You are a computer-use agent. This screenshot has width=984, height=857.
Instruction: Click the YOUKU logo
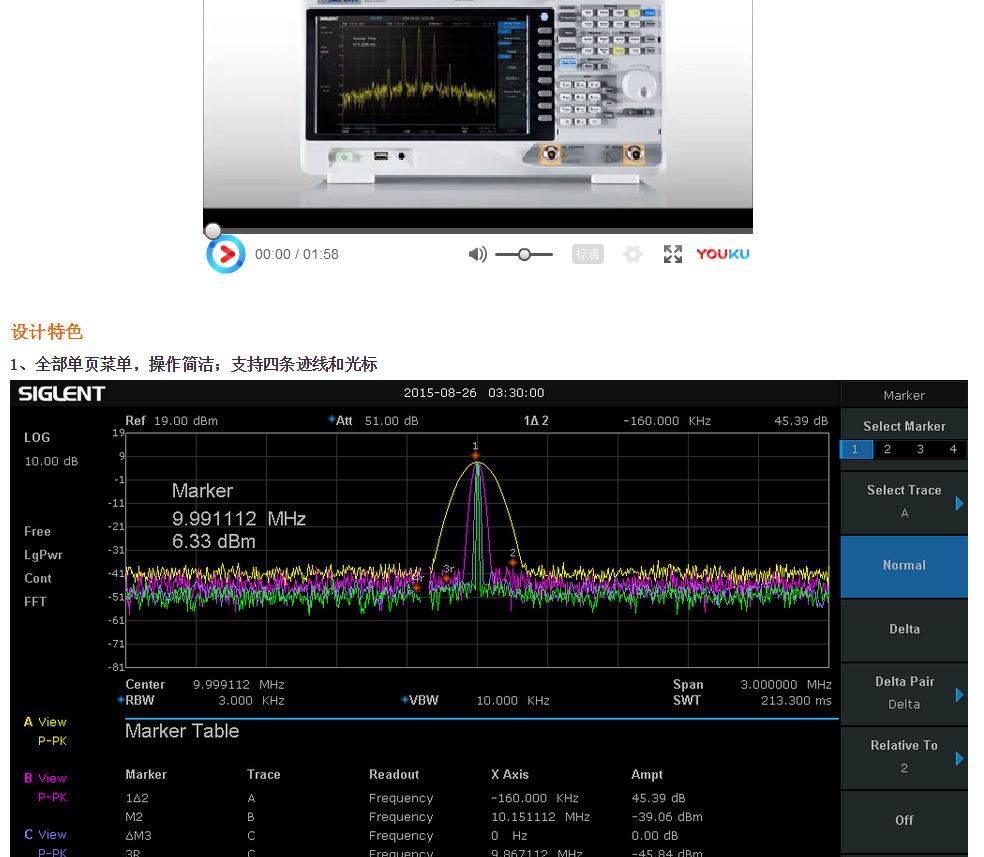point(722,254)
